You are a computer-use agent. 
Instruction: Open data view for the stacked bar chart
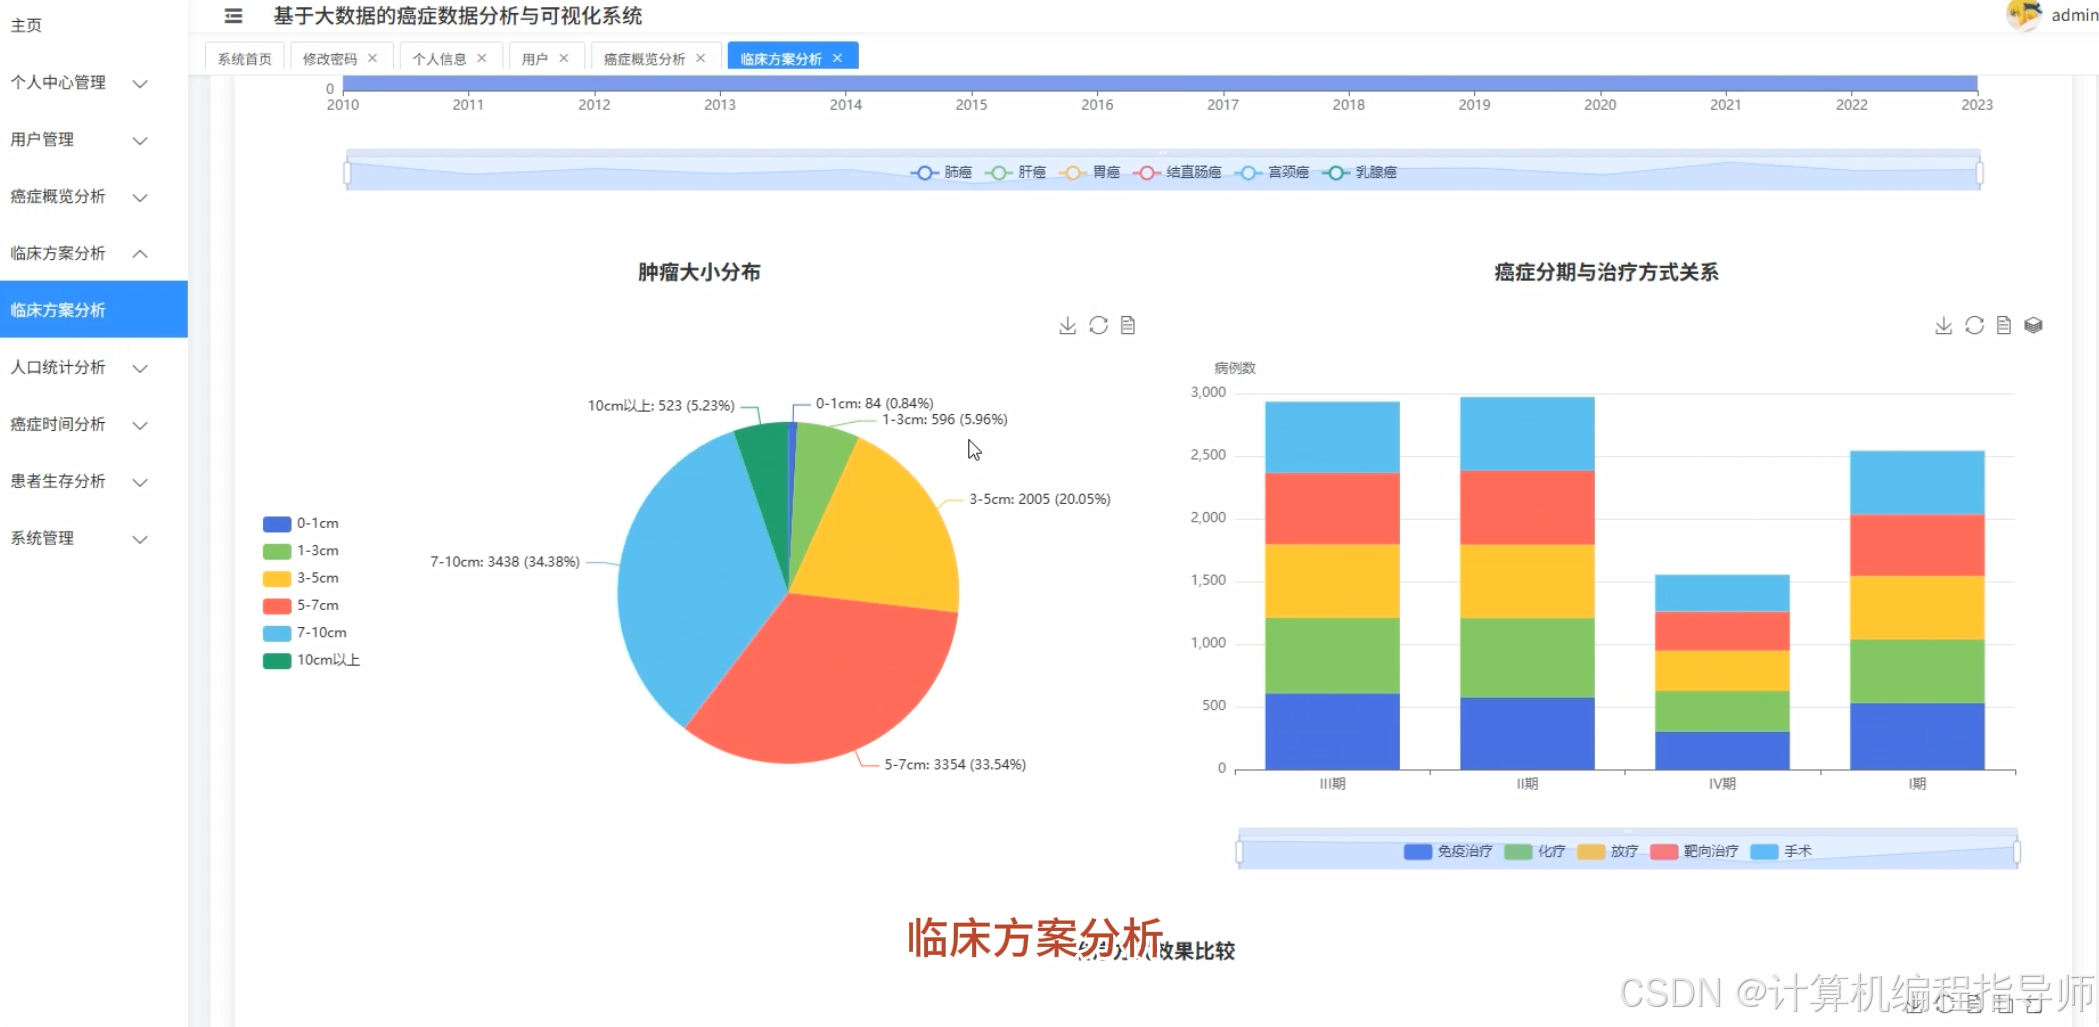click(2003, 325)
